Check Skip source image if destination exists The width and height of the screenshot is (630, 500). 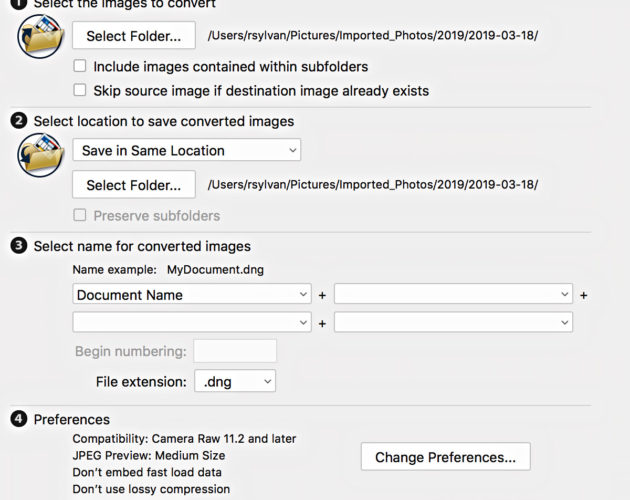[80, 90]
